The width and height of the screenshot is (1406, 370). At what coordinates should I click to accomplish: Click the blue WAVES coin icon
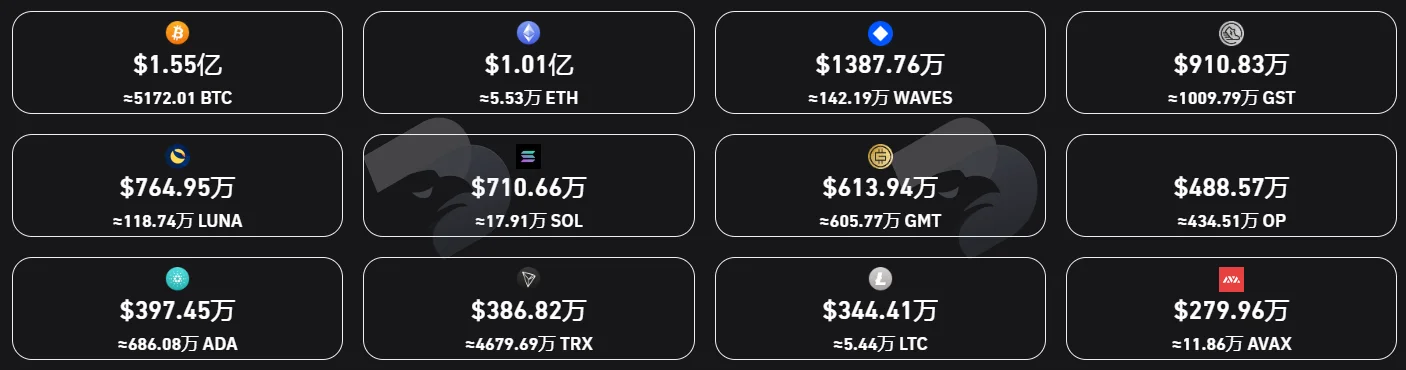pyautogui.click(x=880, y=33)
